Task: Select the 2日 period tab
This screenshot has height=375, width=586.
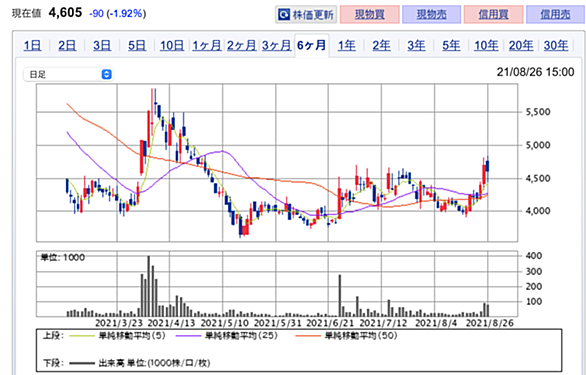Action: [67, 46]
